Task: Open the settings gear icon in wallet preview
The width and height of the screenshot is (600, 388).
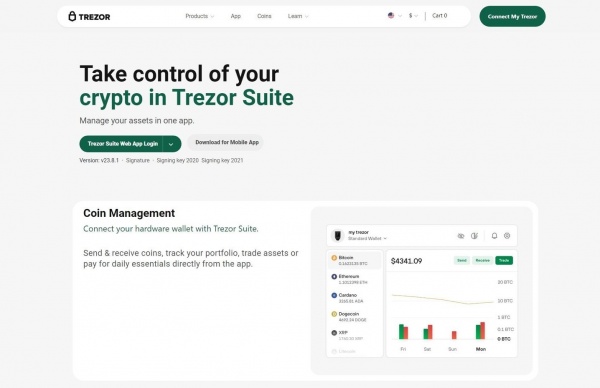Action: [x=507, y=236]
